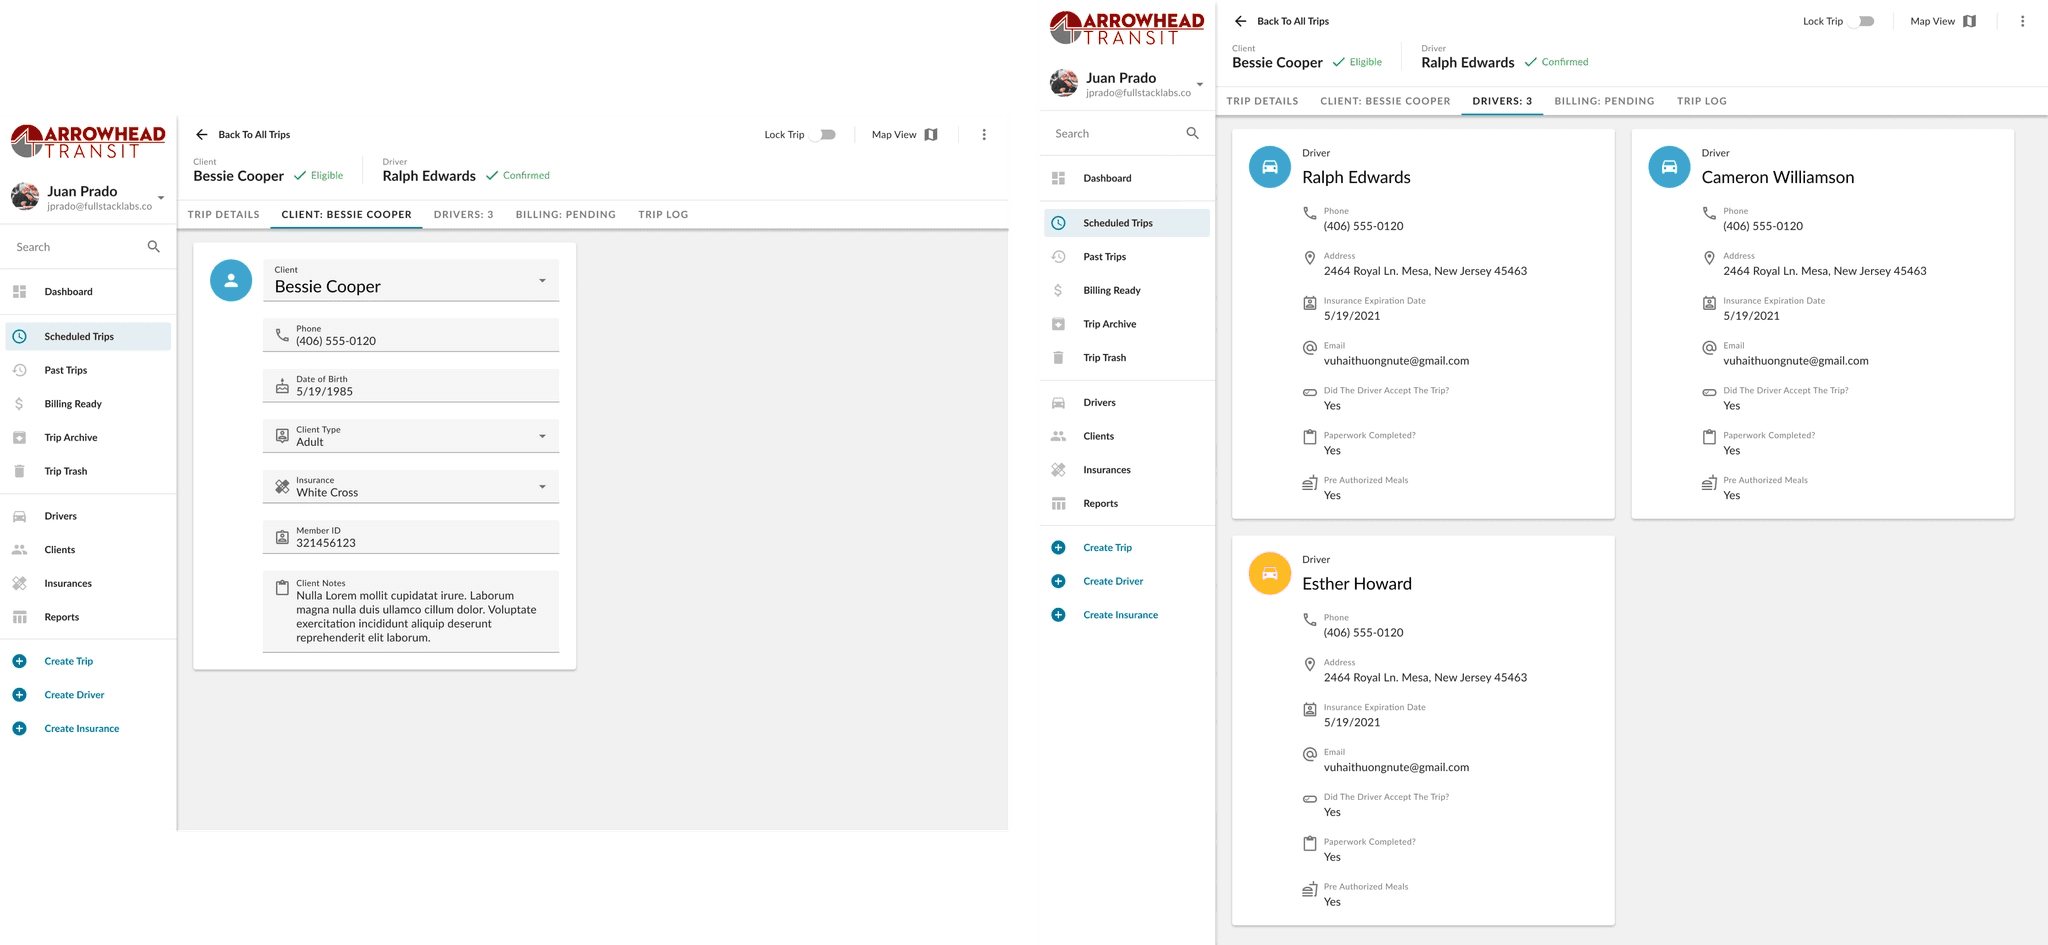Viewport: 2048px width, 945px height.
Task: Open the Client Type Adult dropdown
Action: [x=411, y=436]
